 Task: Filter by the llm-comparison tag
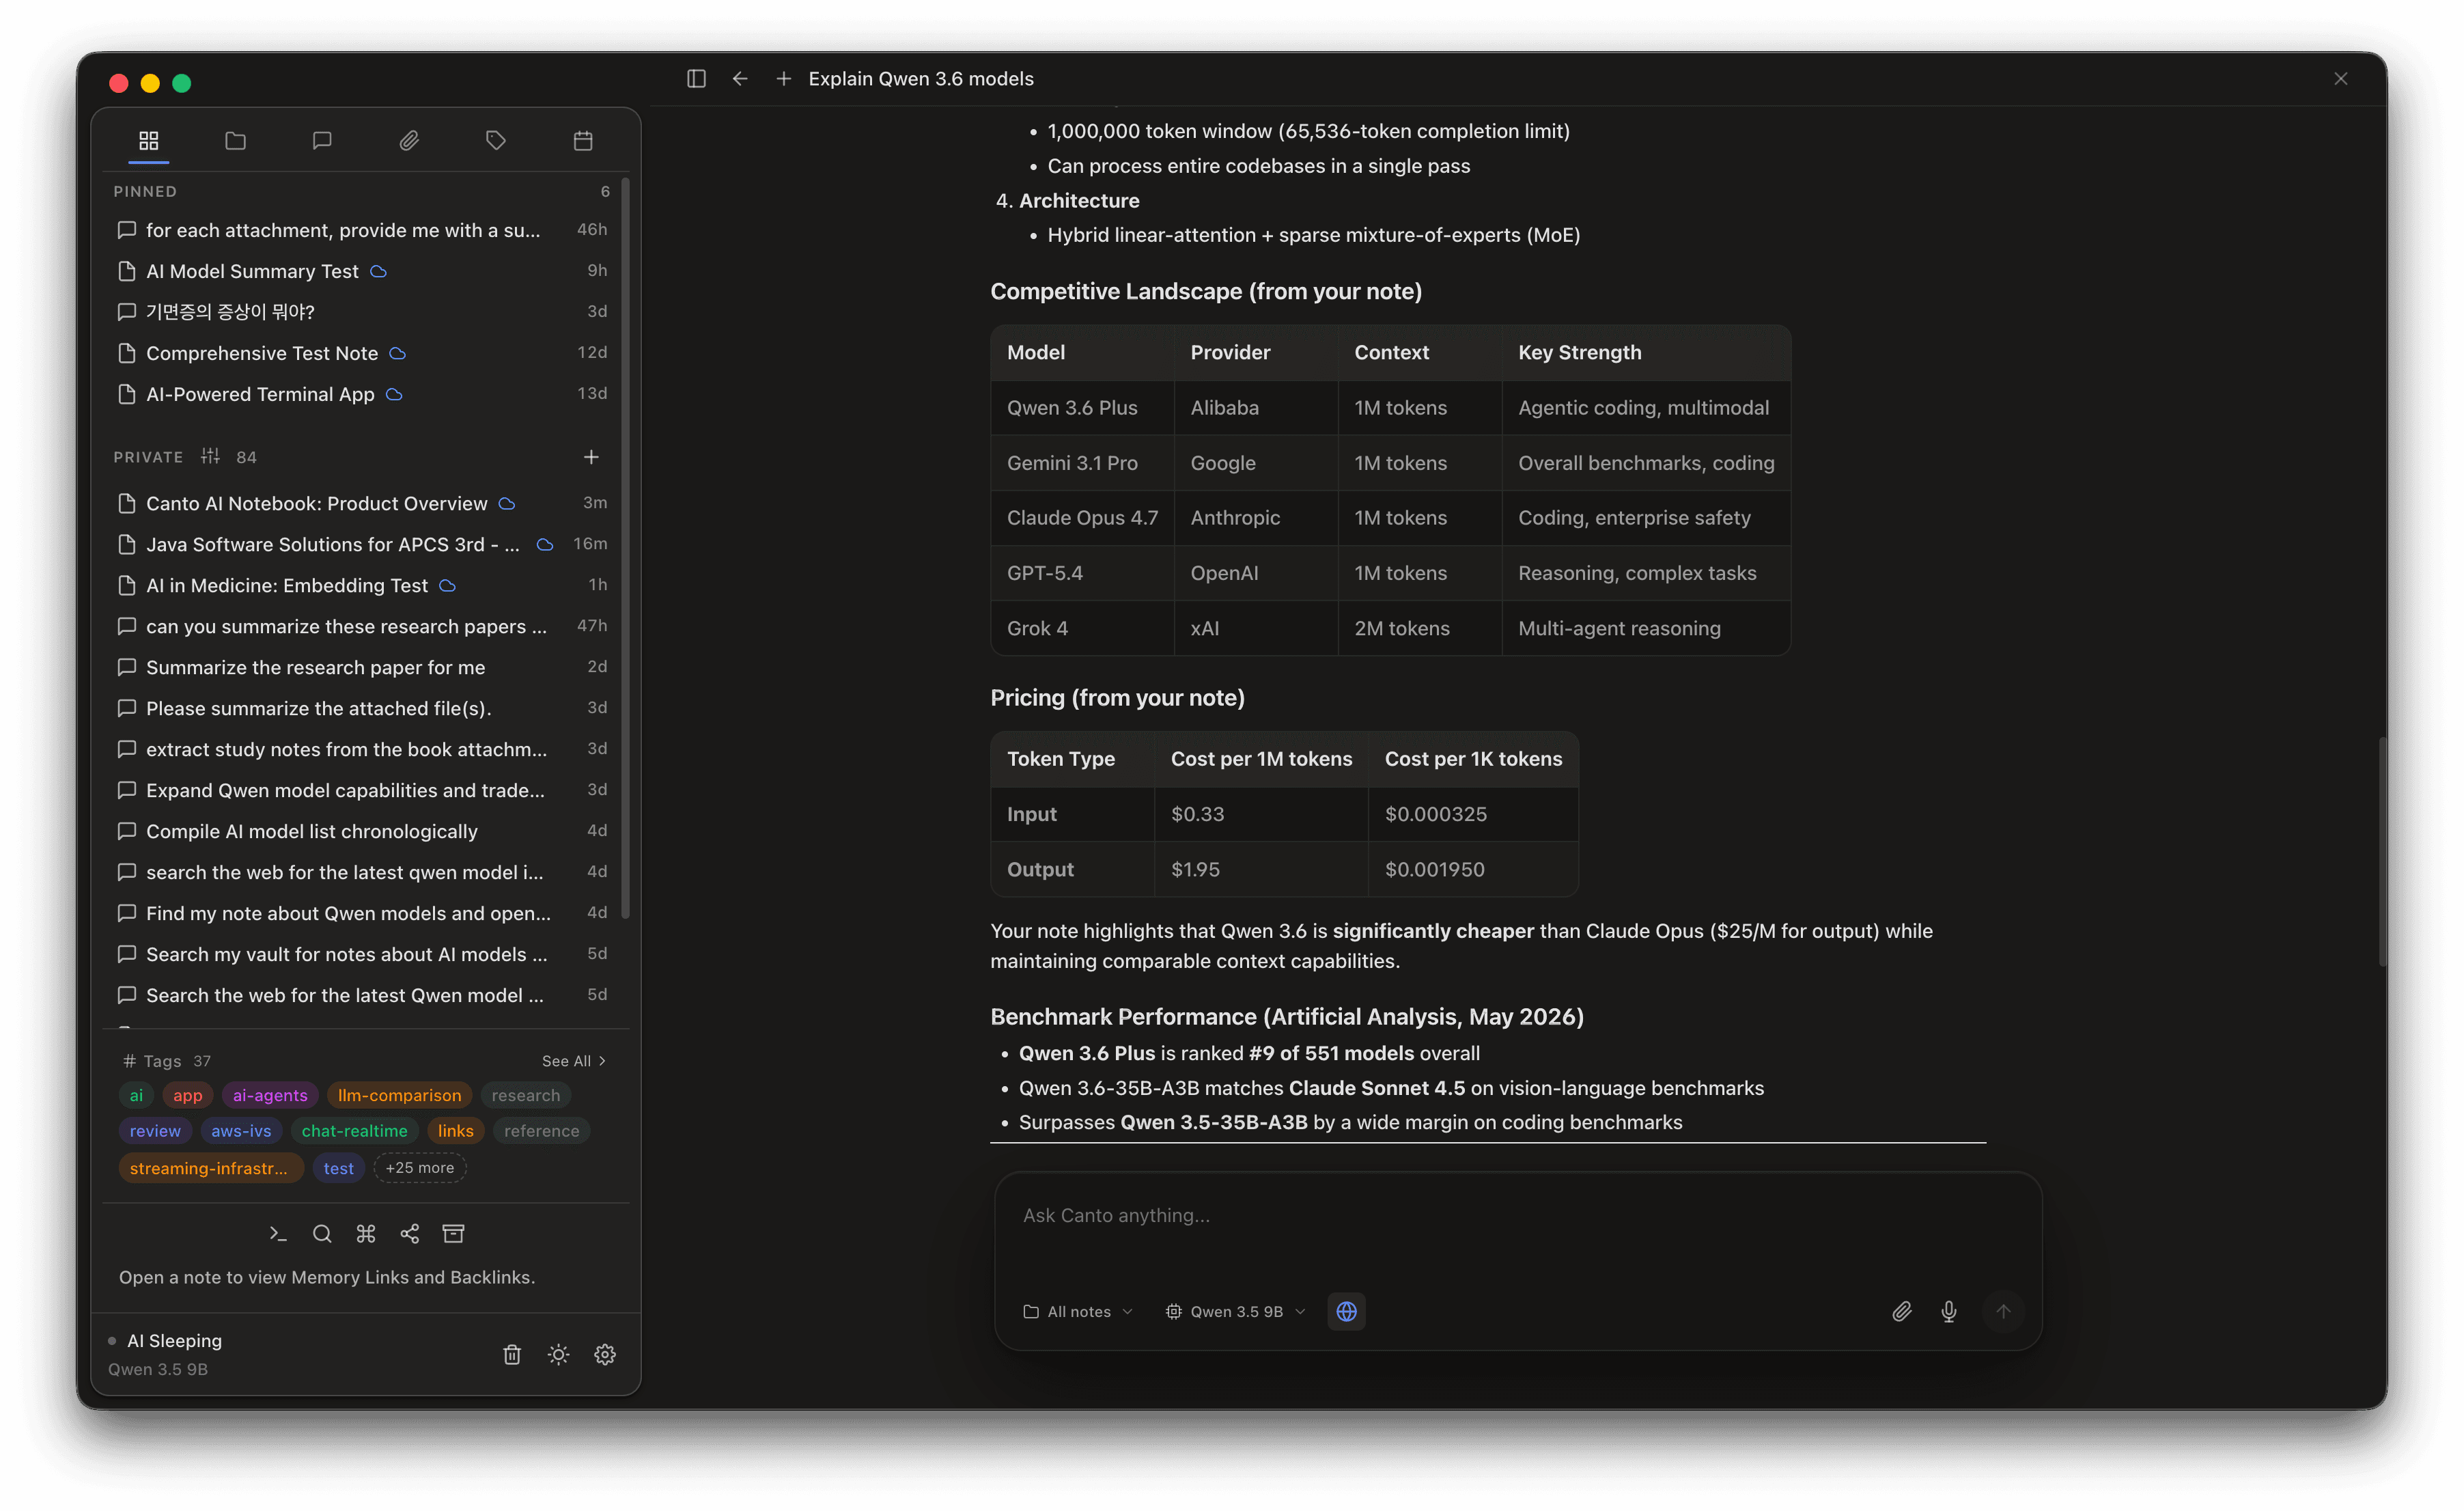(x=400, y=1095)
